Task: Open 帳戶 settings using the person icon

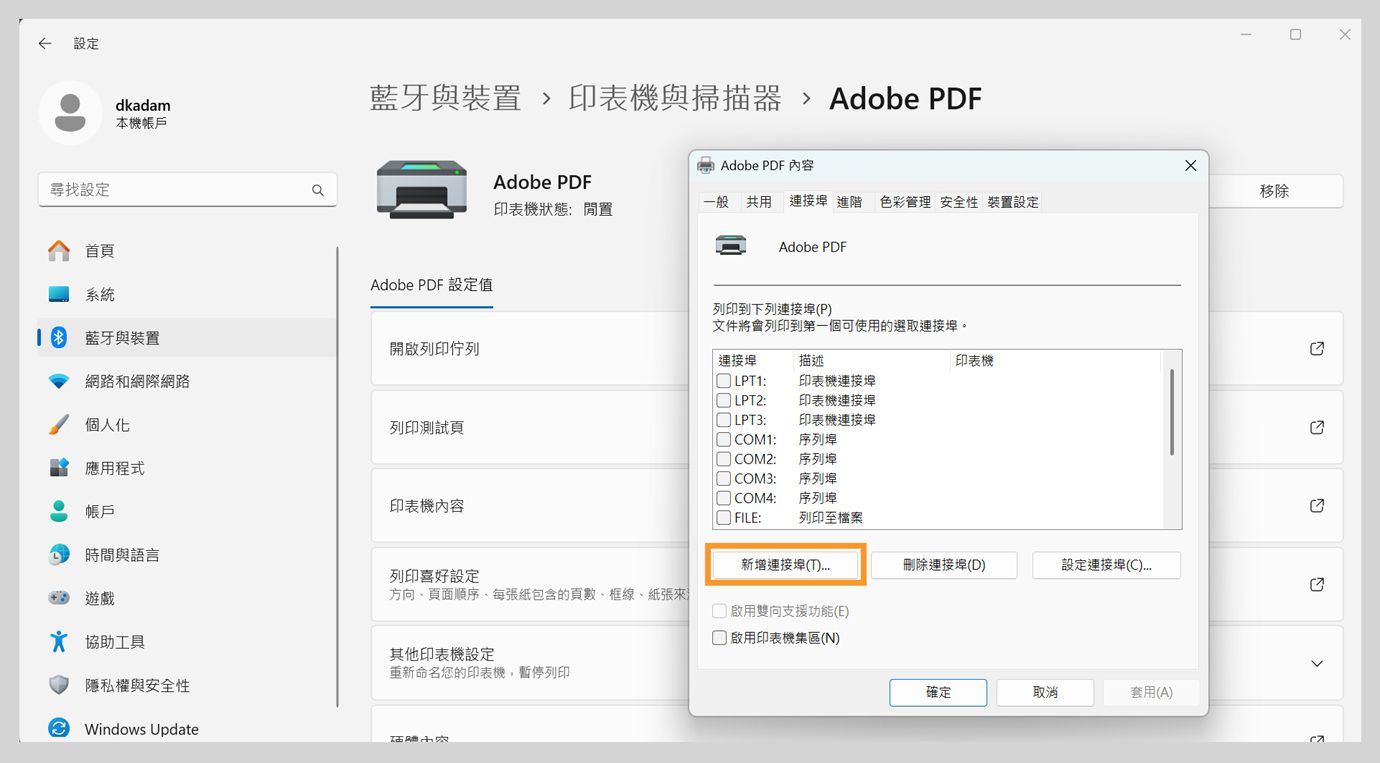Action: [60, 511]
